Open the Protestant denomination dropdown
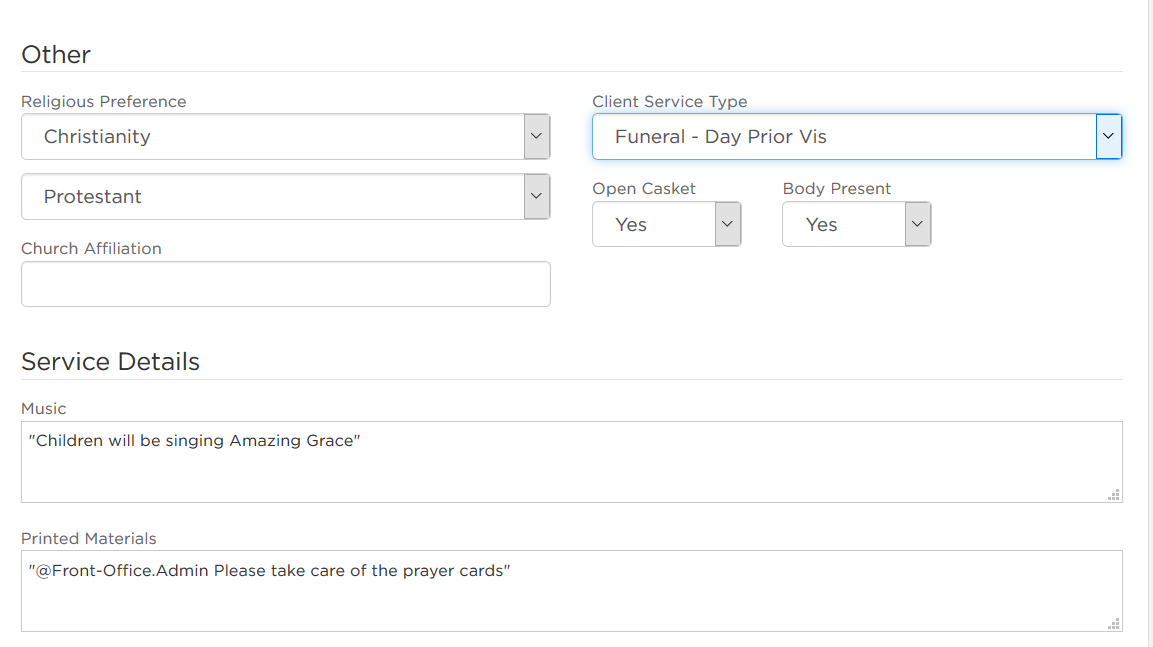This screenshot has height=647, width=1153. point(285,196)
